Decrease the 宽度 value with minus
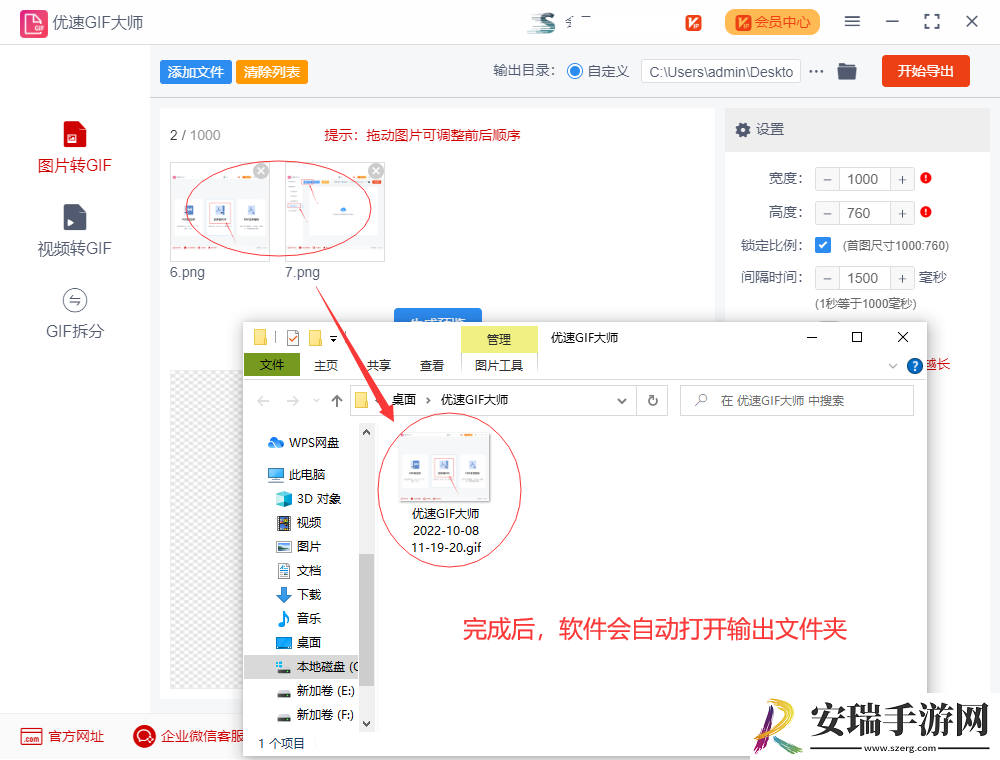Image resolution: width=1000 pixels, height=760 pixels. (x=827, y=180)
